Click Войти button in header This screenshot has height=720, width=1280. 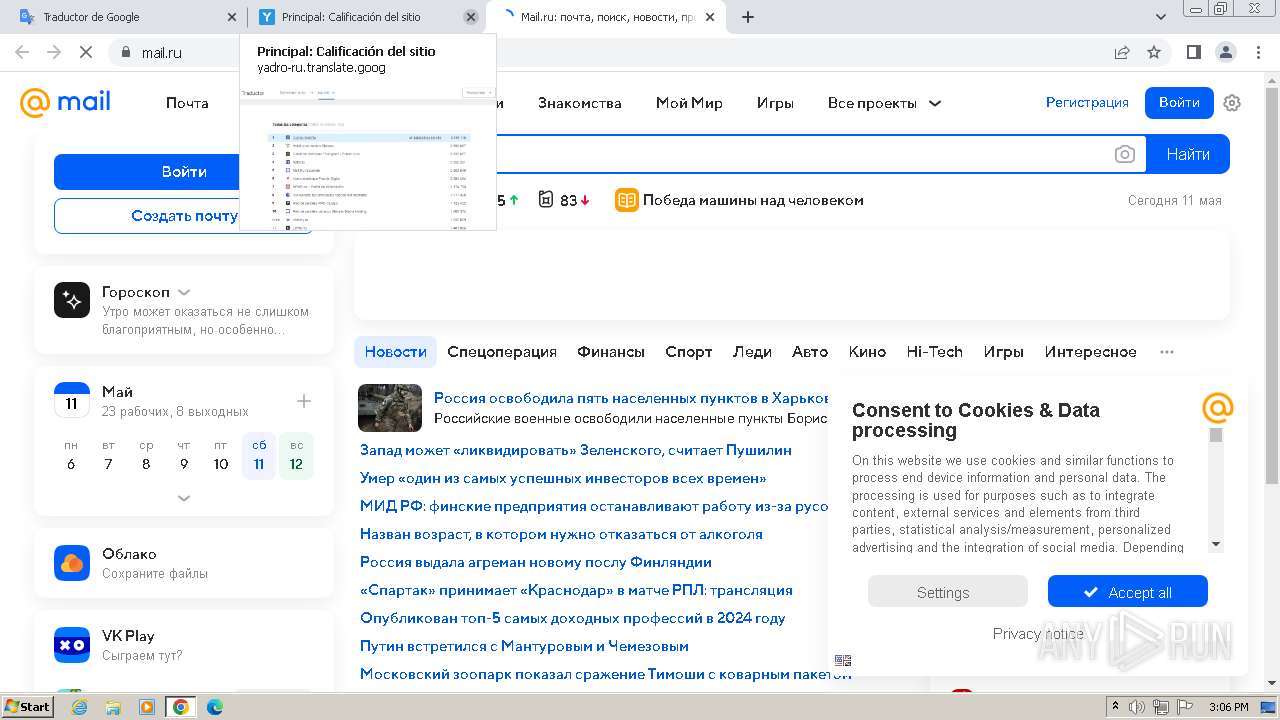pos(1179,102)
